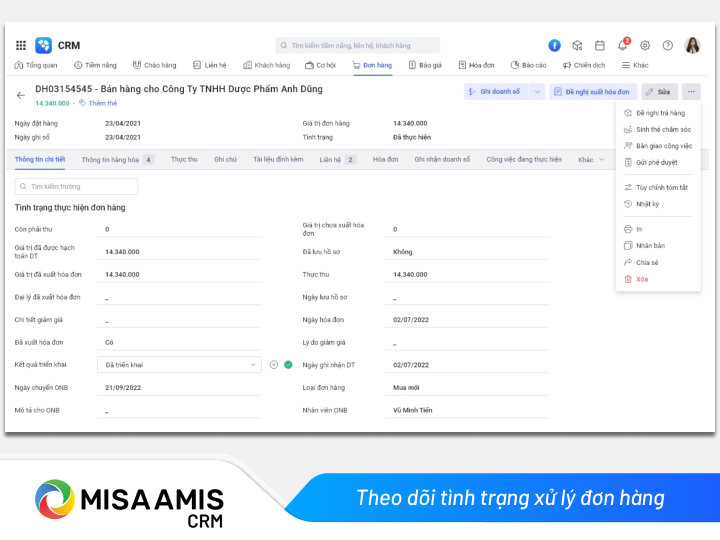Switch to Hóa đơn detail tab

point(385,159)
